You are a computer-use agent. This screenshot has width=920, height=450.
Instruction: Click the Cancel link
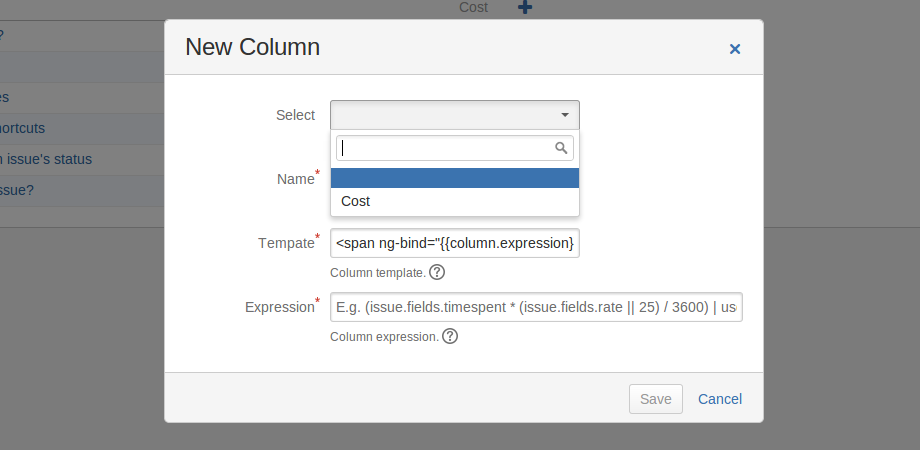(x=720, y=399)
